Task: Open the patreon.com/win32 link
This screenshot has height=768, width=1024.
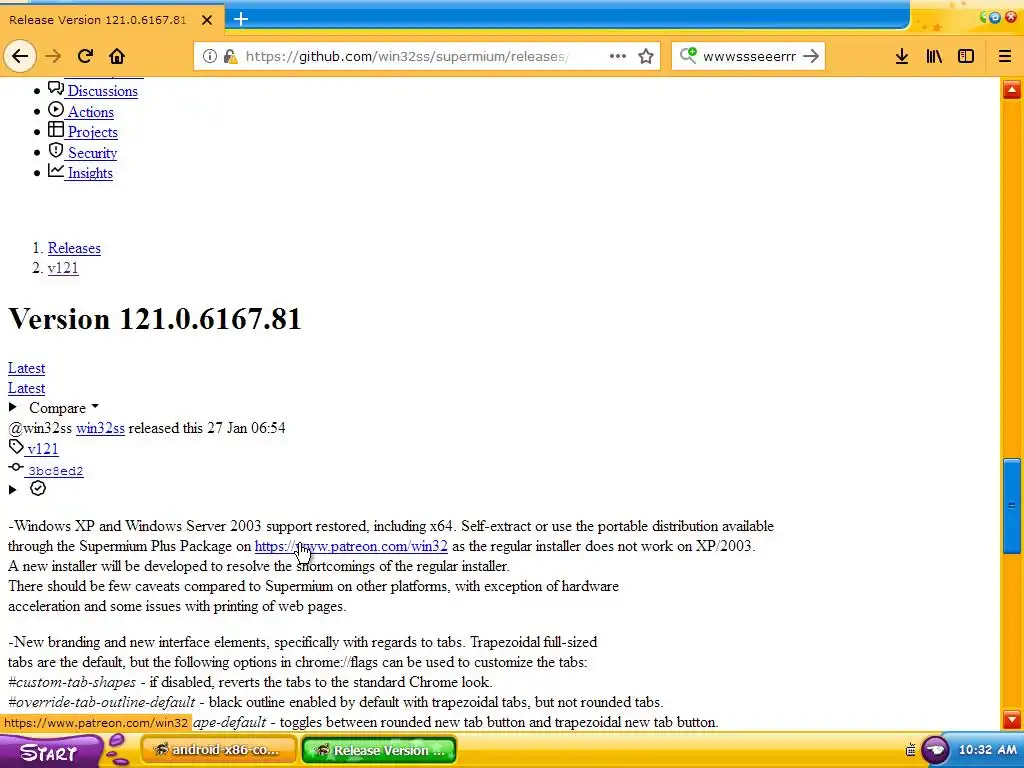Action: 351,546
